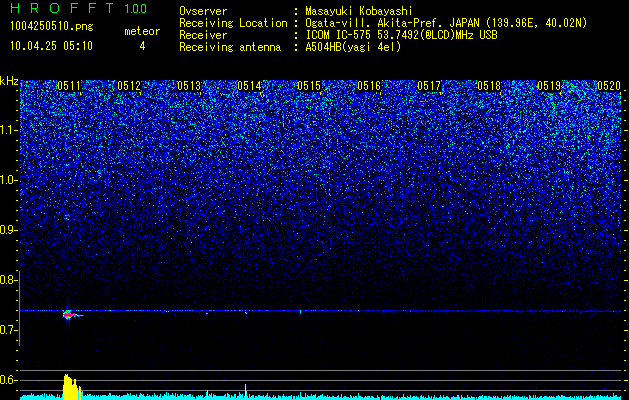Click the 0511 time marker
Image resolution: width=629 pixels, height=400 pixels.
[69, 86]
